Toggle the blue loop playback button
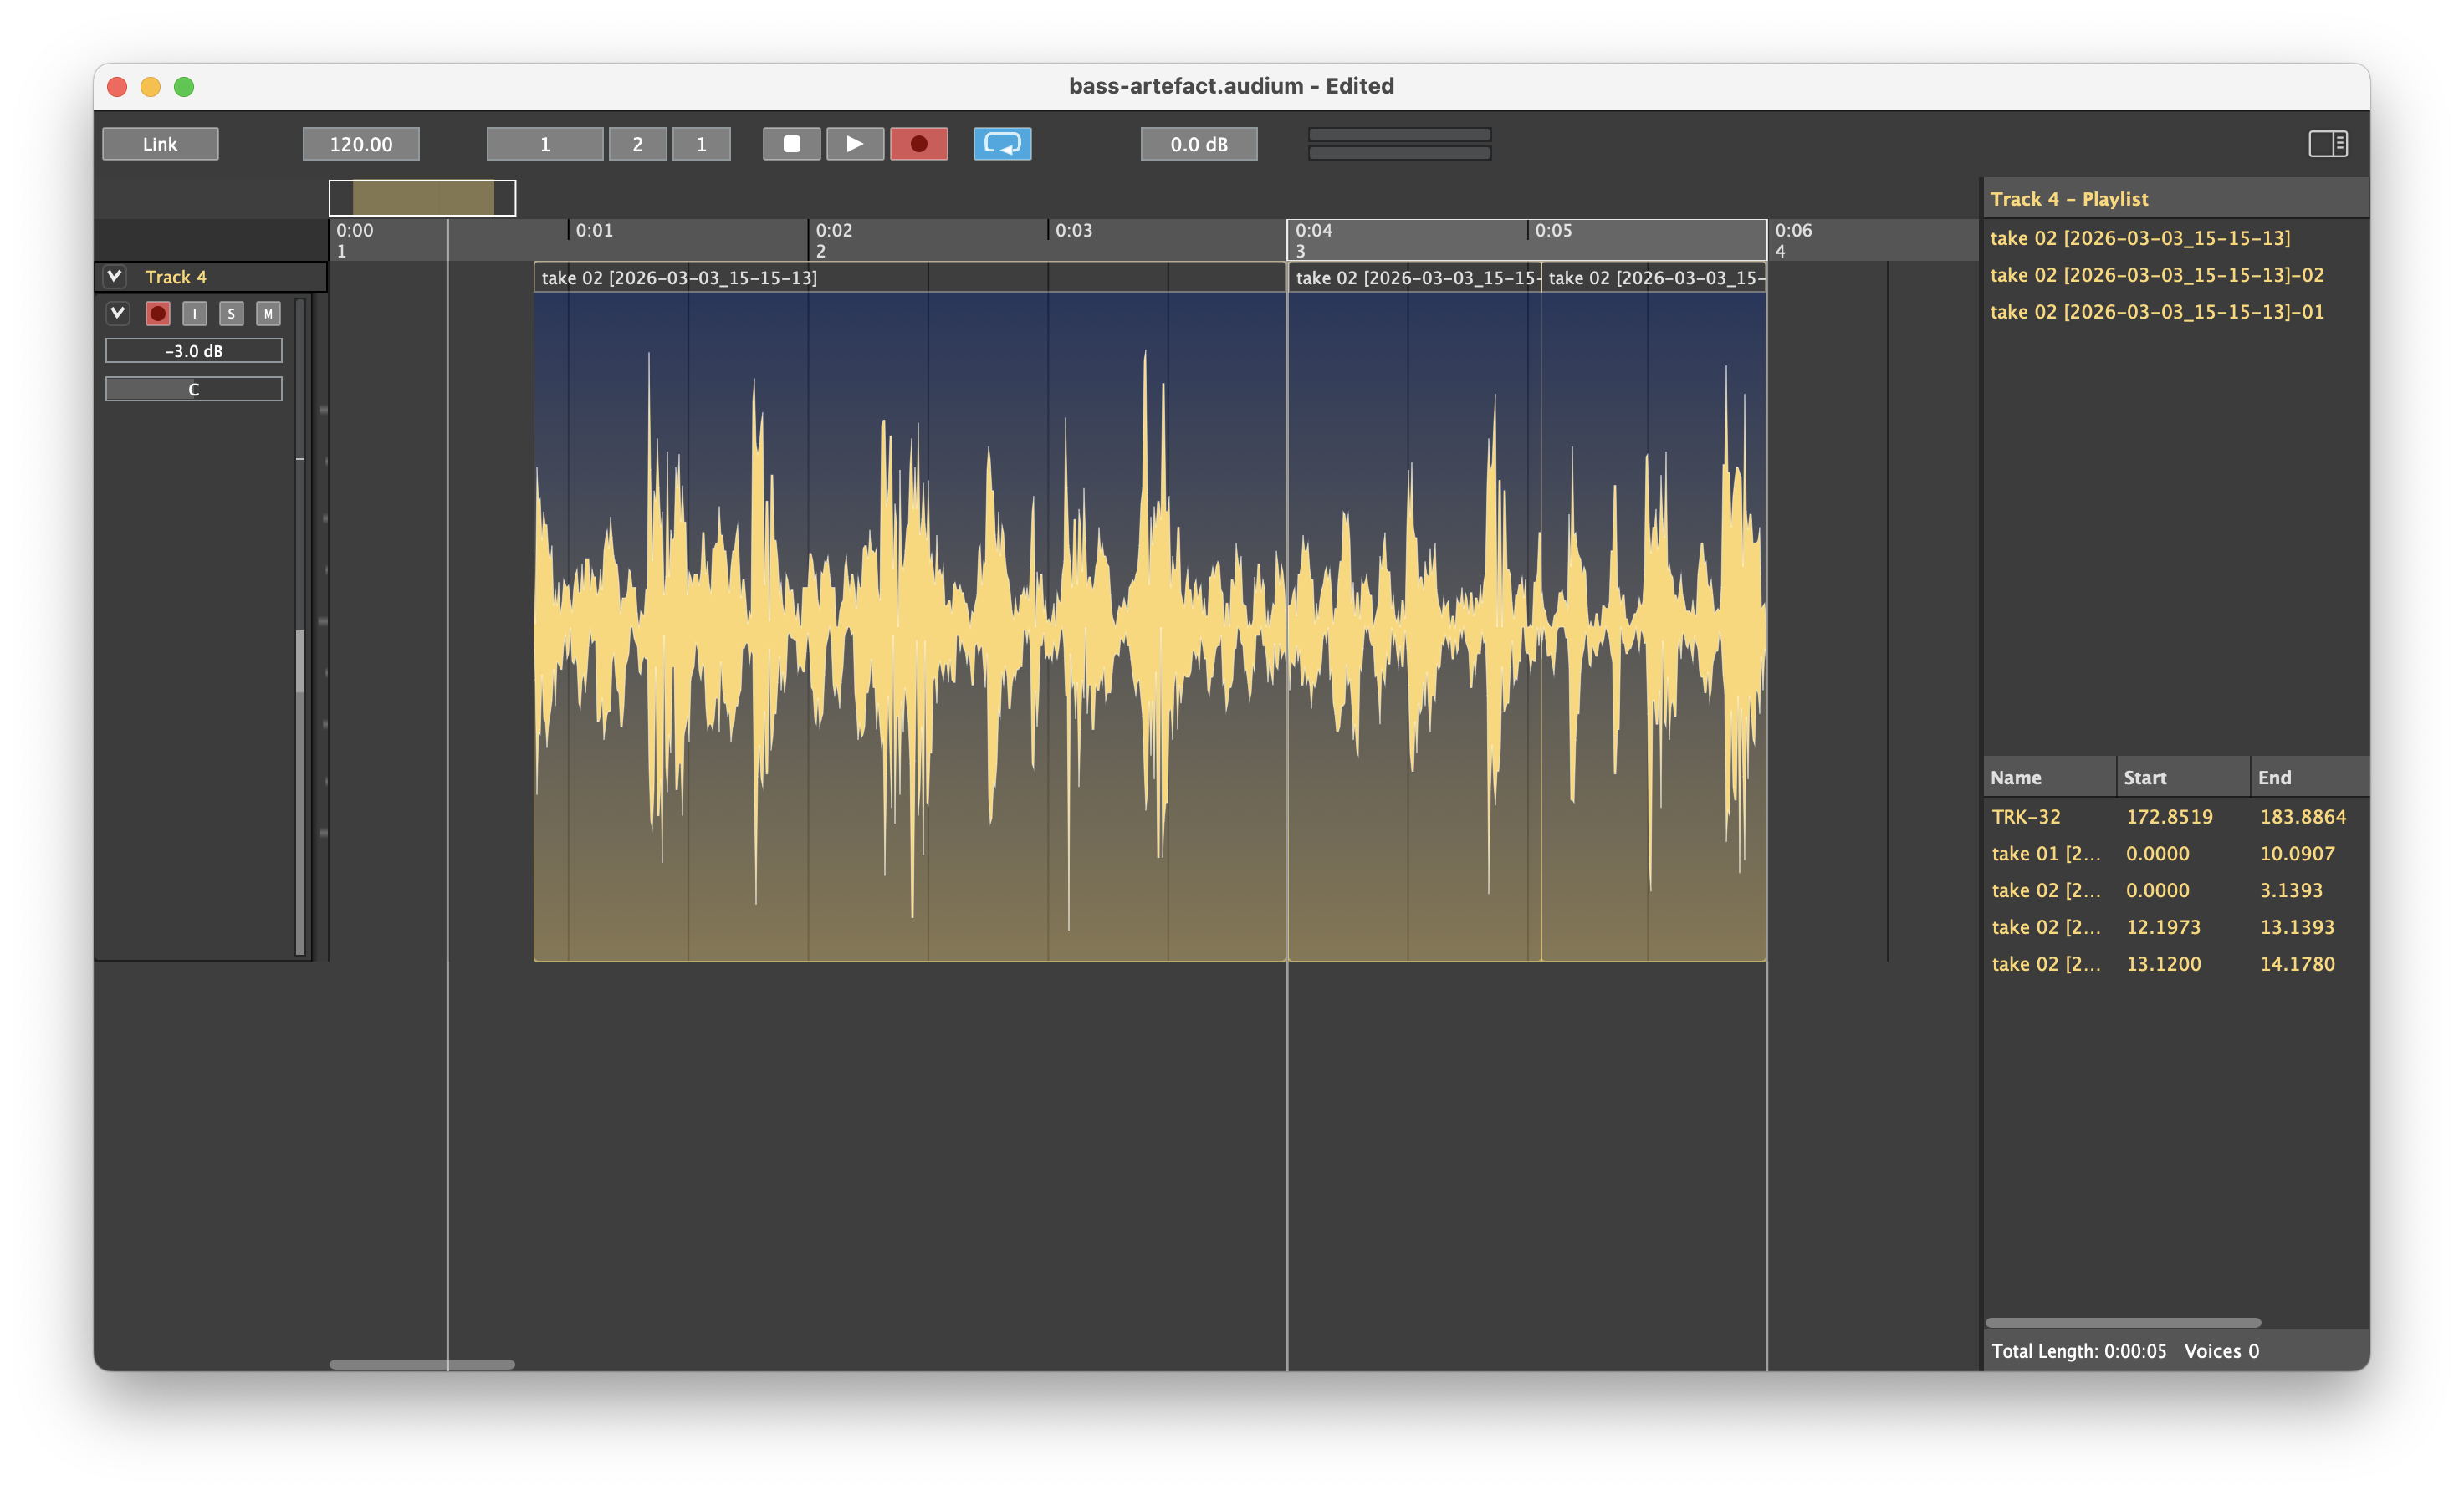 pyautogui.click(x=1002, y=144)
